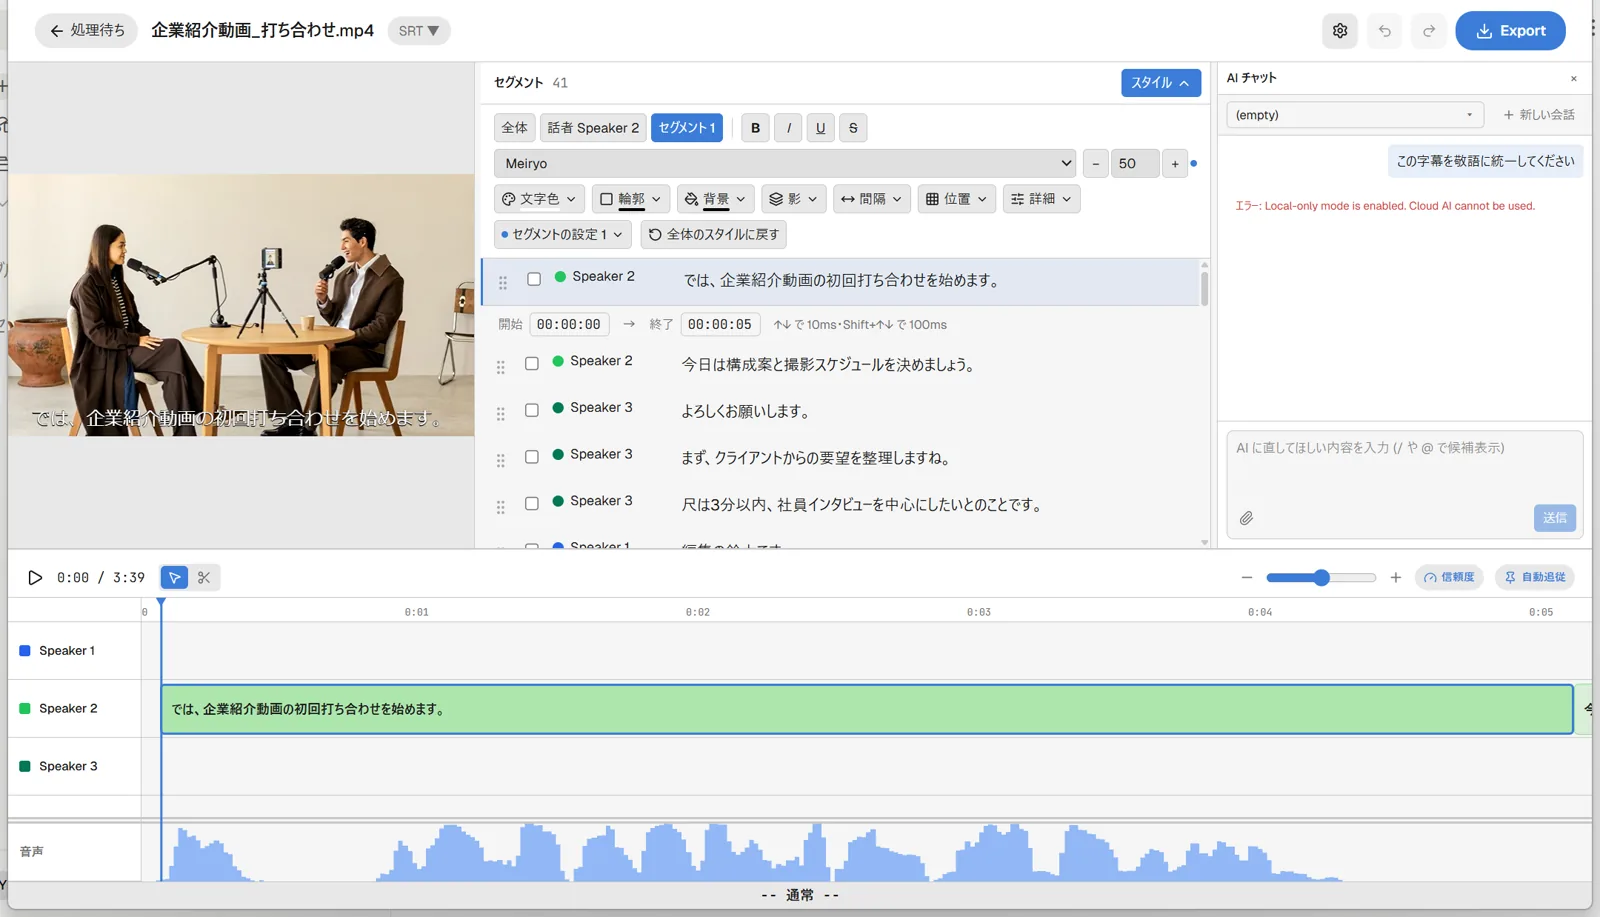Check the box for まず、クライアント segment
This screenshot has height=917, width=1600.
pyautogui.click(x=532, y=457)
